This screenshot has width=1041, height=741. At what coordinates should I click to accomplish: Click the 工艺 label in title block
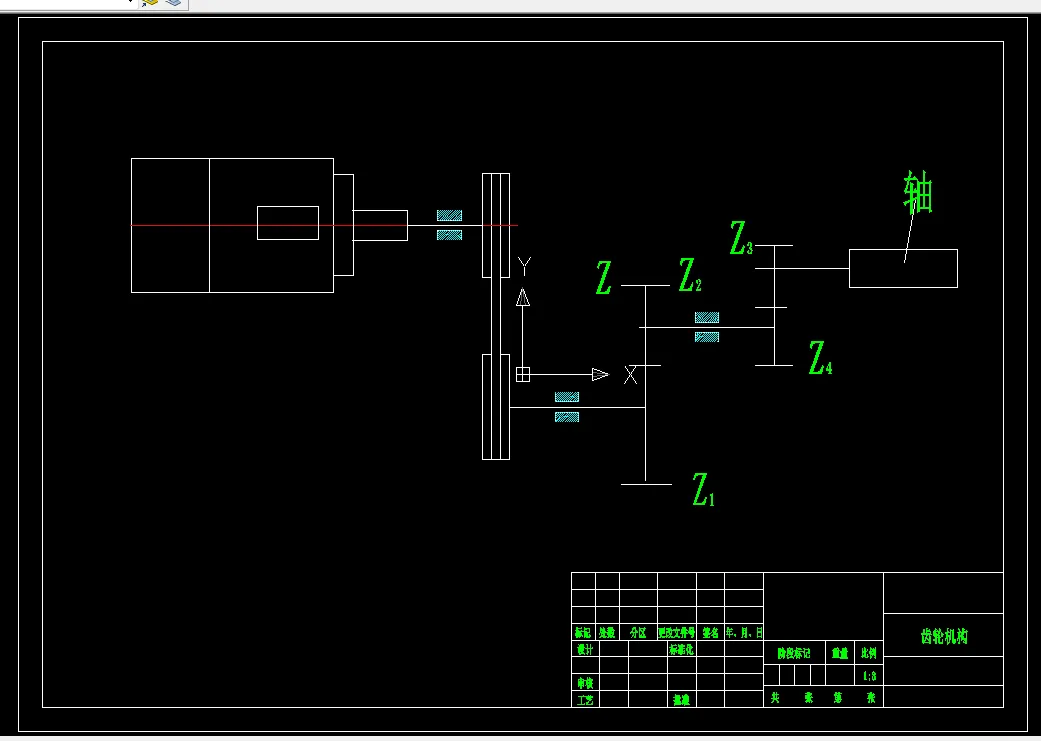(x=585, y=700)
